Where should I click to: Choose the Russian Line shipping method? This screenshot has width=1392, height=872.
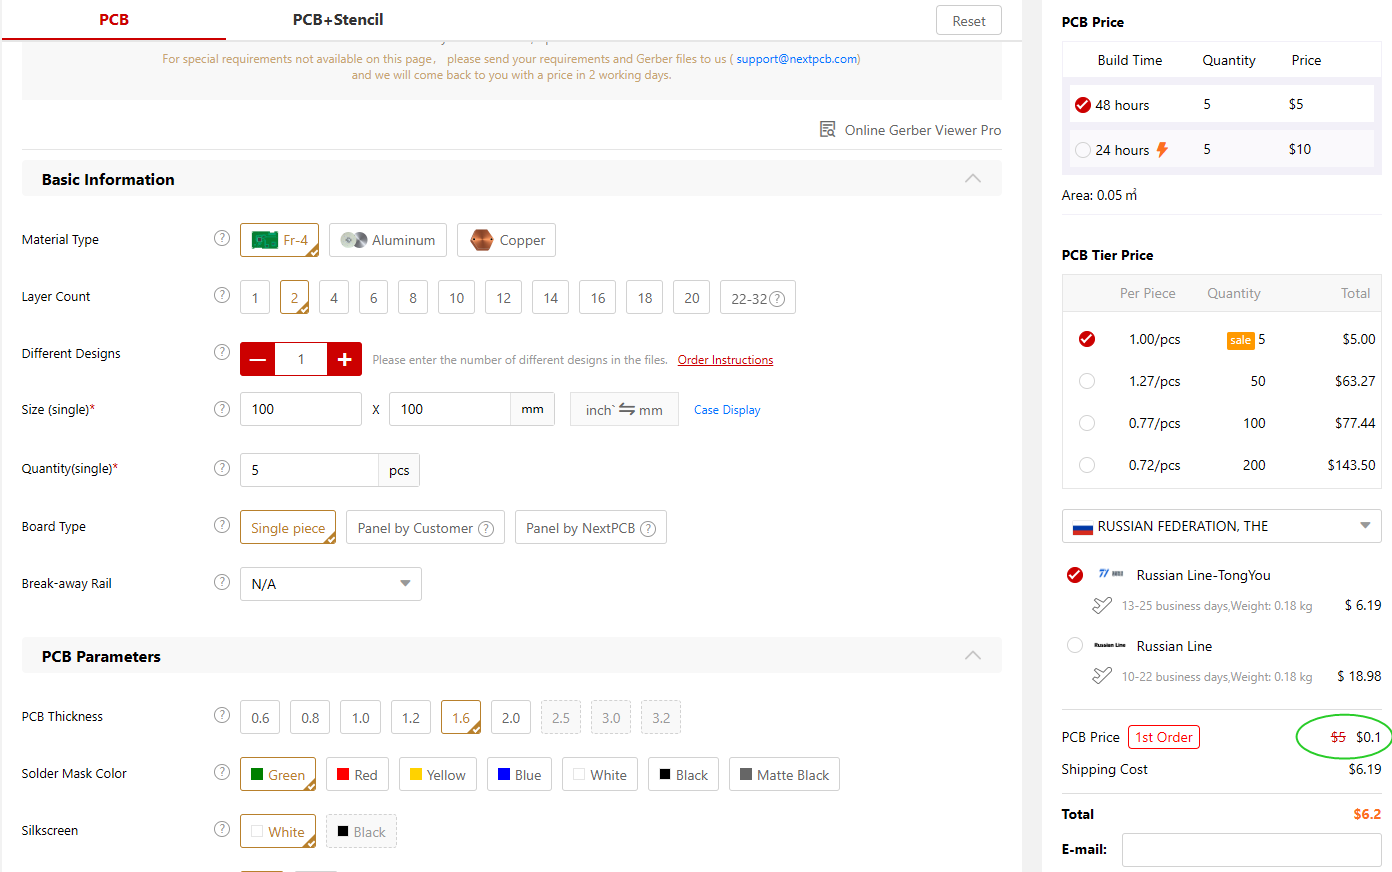pos(1075,646)
